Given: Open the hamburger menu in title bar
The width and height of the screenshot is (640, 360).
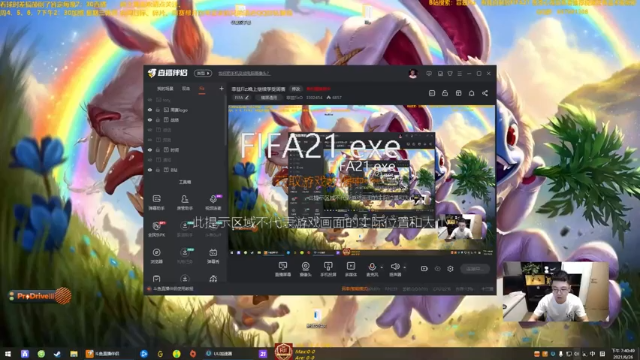Looking at the screenshot, I should (460, 73).
